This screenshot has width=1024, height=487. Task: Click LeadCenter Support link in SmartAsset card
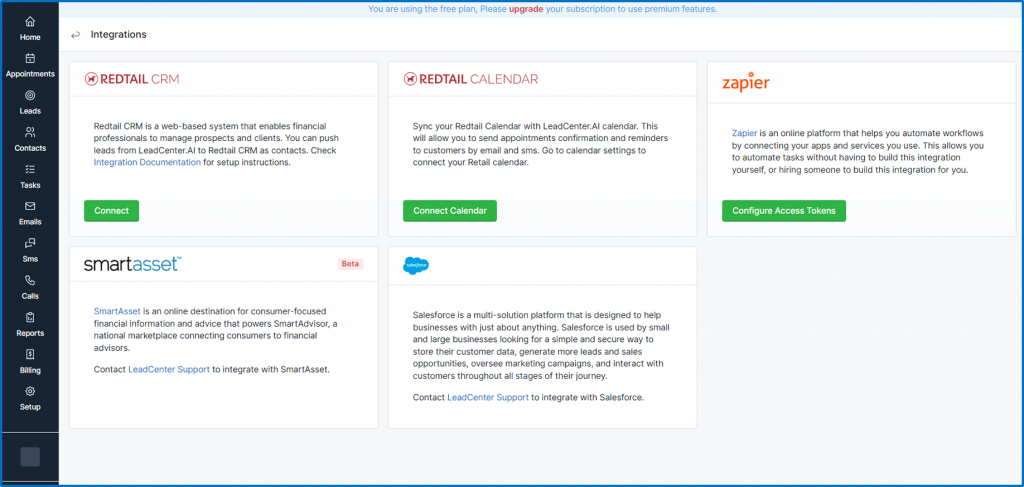[169, 369]
